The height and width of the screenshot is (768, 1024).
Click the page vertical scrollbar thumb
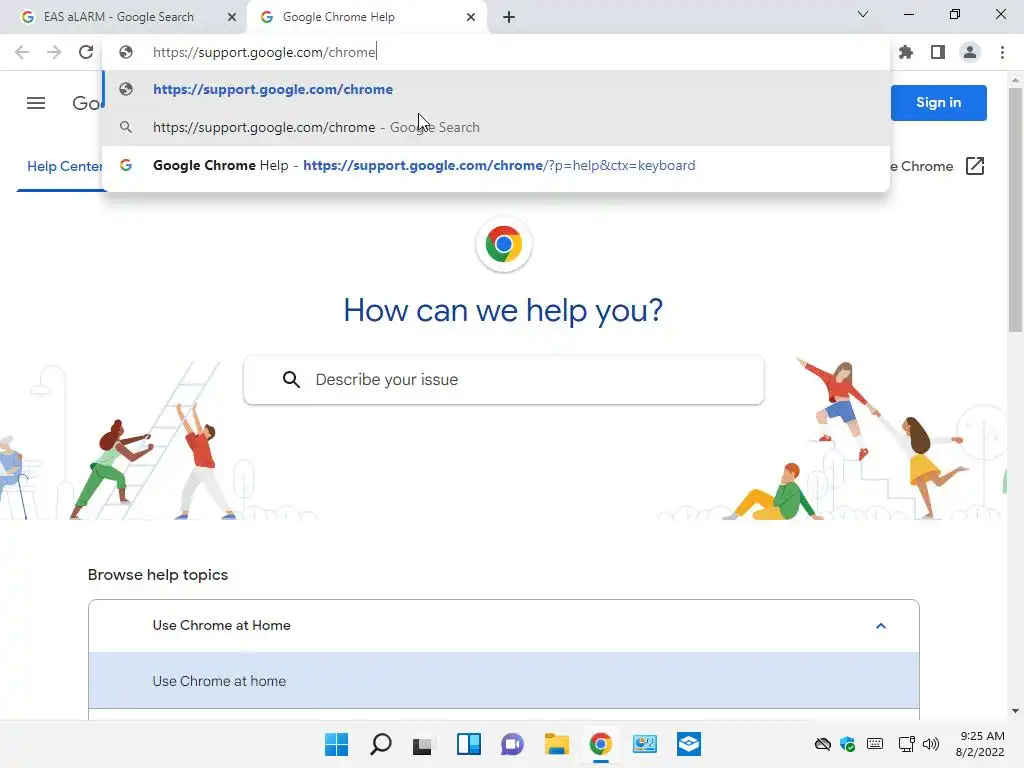pyautogui.click(x=1015, y=209)
